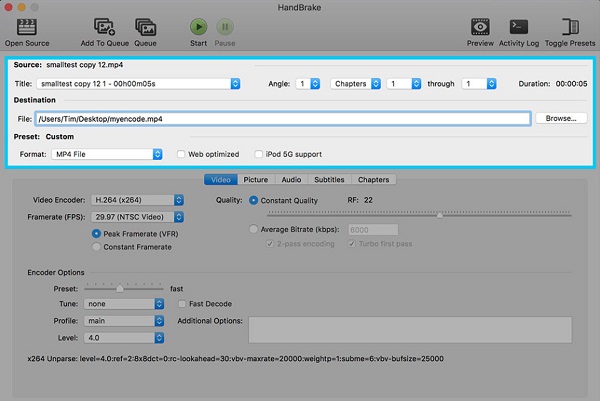Screen dimensions: 600x401
Task: Click the destination File path field
Action: tap(283, 119)
